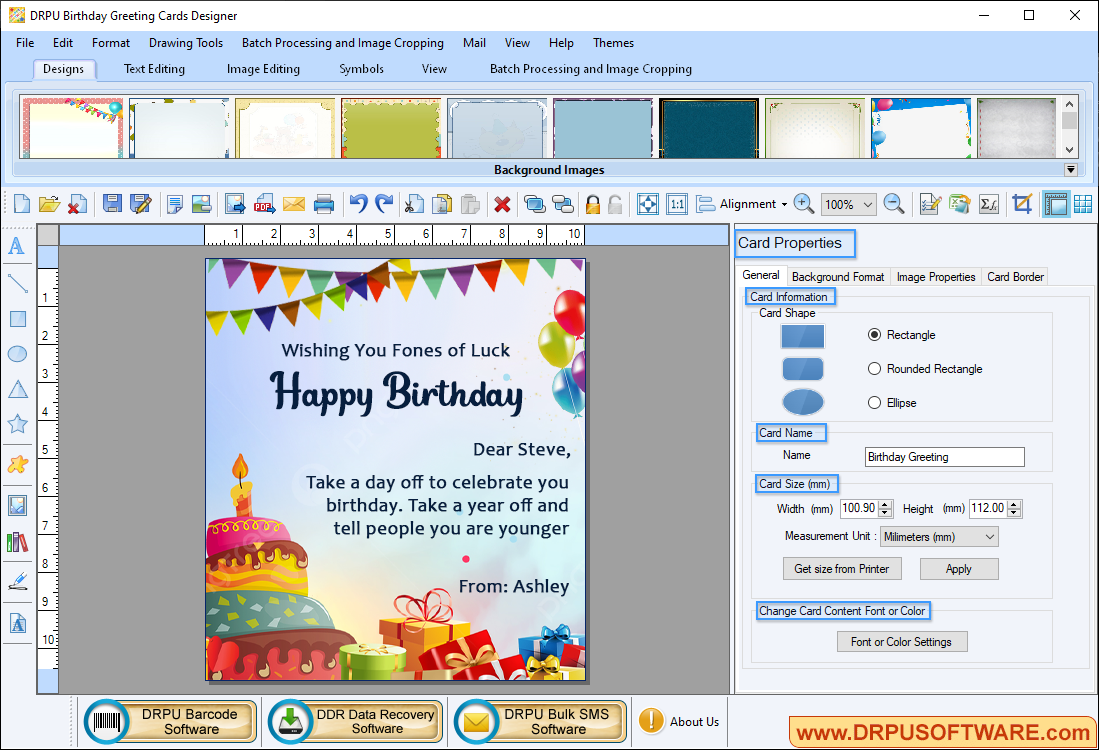This screenshot has width=1099, height=750.
Task: Activate the Crop tool on the toolbar
Action: pos(1022,203)
